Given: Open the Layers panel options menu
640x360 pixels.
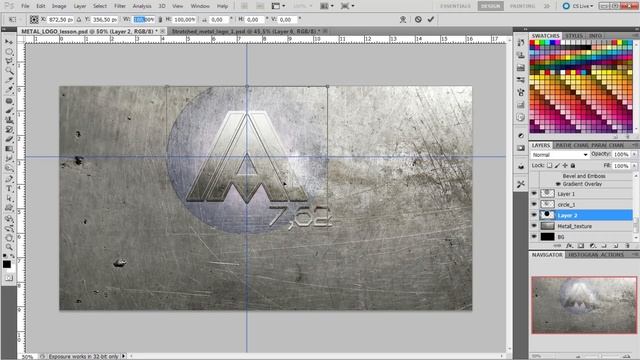Looking at the screenshot, I should click(x=635, y=145).
